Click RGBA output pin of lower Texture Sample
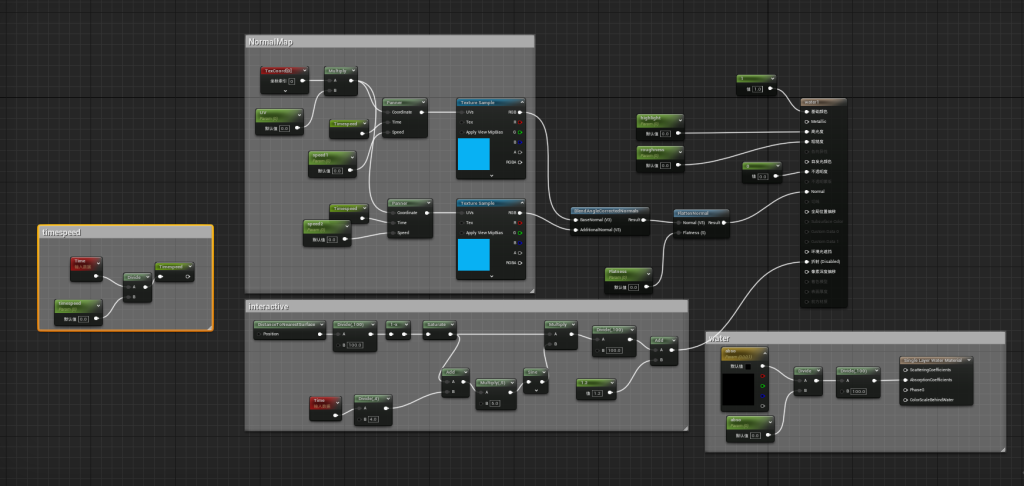Screen dimensions: 1024x486 (520, 263)
